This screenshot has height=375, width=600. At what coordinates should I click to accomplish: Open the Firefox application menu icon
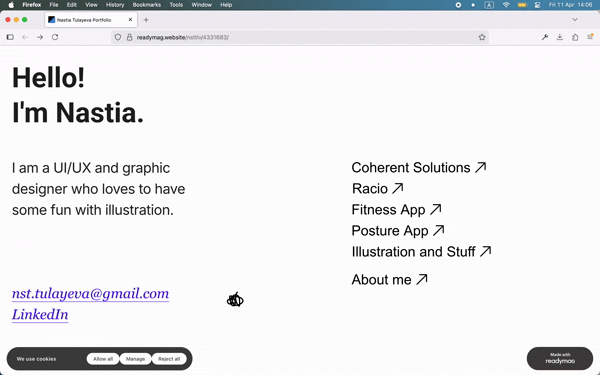coord(590,37)
